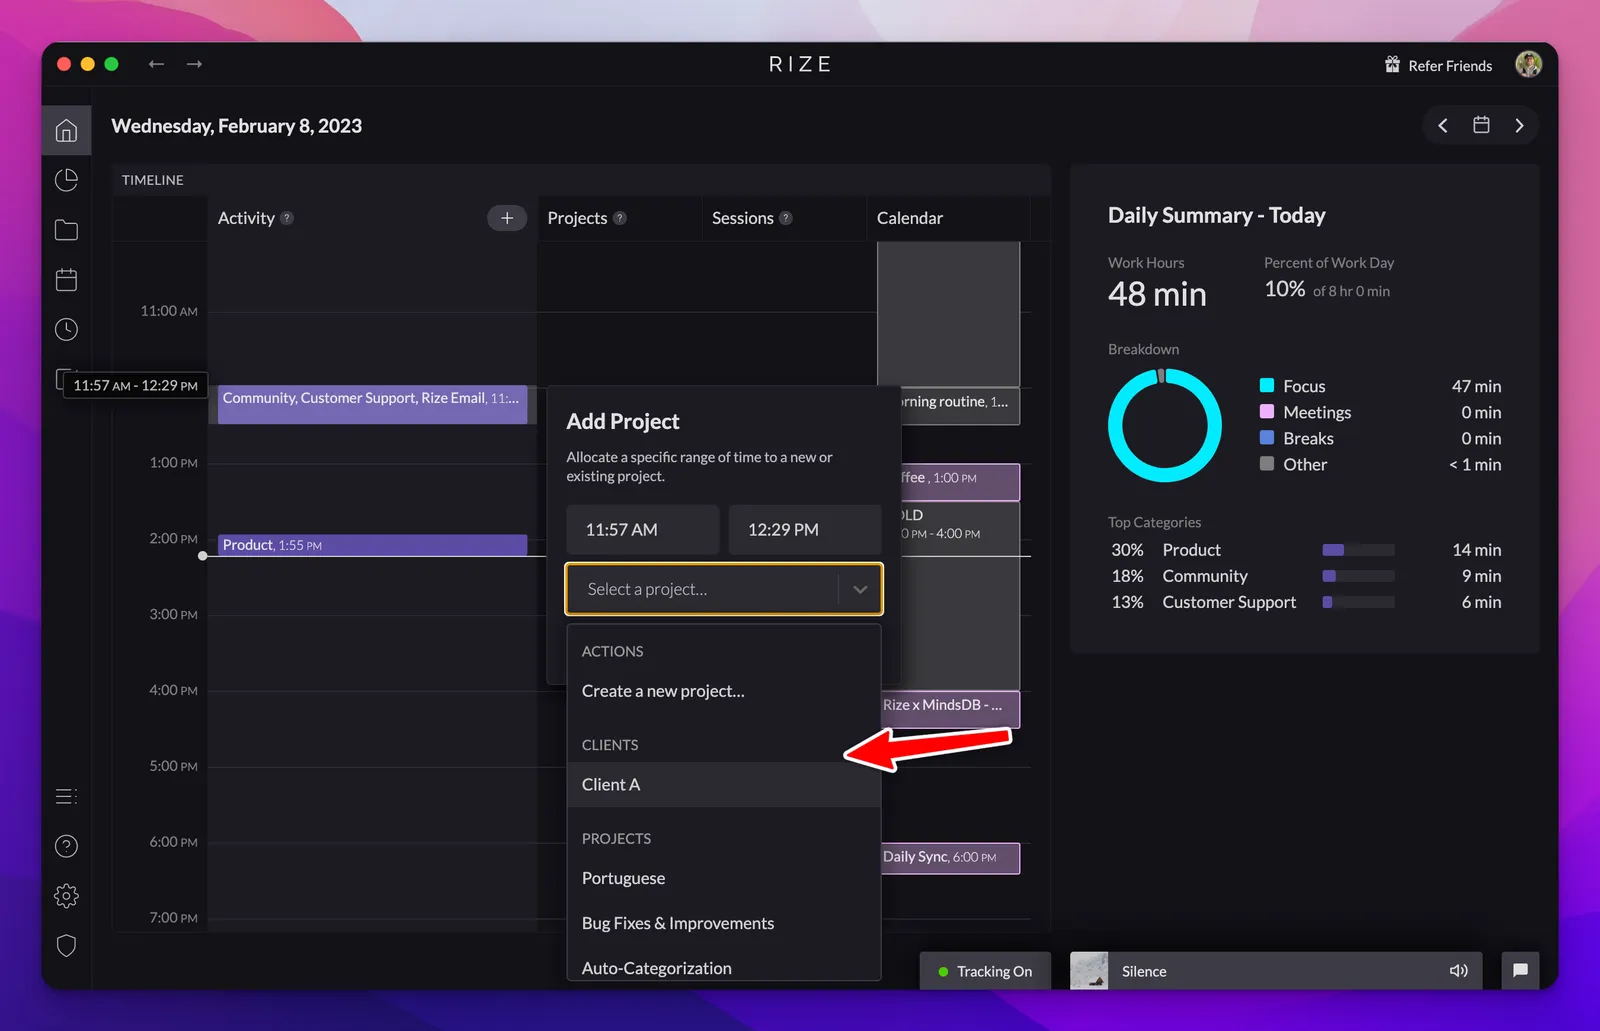
Task: Toggle the Tracking On status
Action: (x=985, y=971)
